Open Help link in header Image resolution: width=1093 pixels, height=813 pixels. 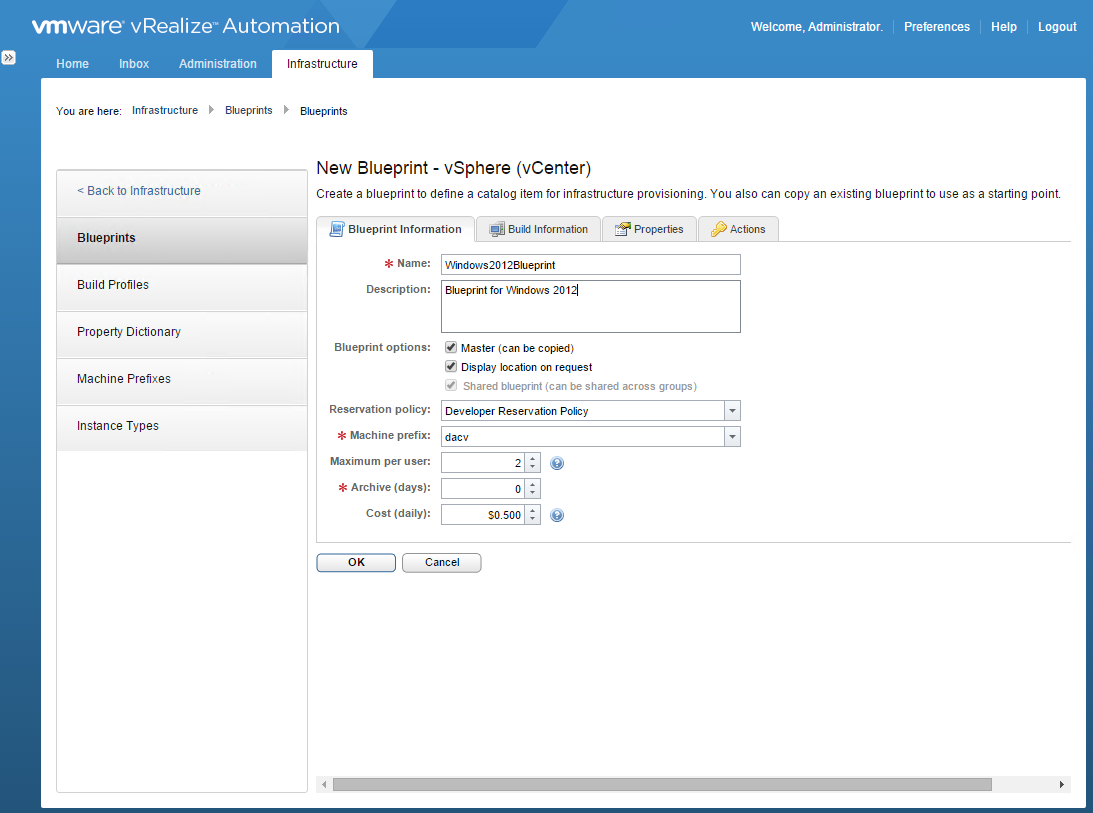pyautogui.click(x=1004, y=26)
